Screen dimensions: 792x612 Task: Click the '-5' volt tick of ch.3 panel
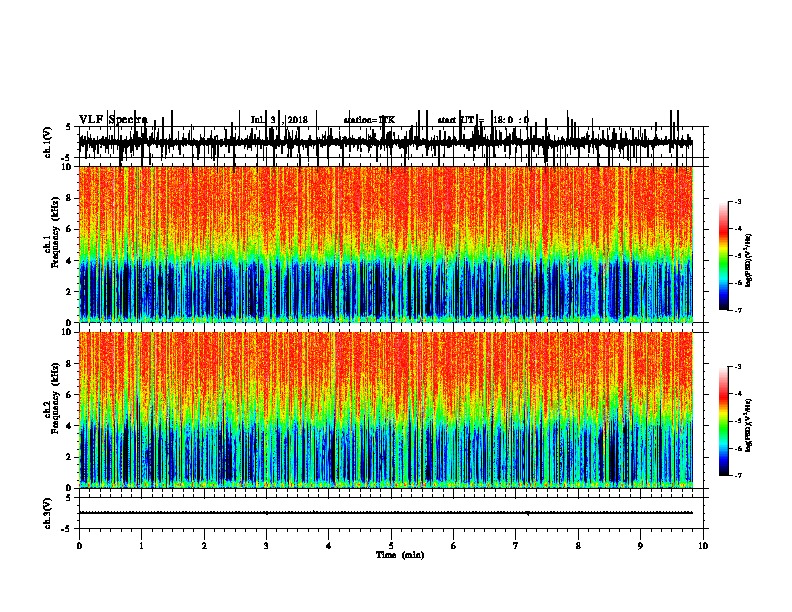(x=68, y=529)
